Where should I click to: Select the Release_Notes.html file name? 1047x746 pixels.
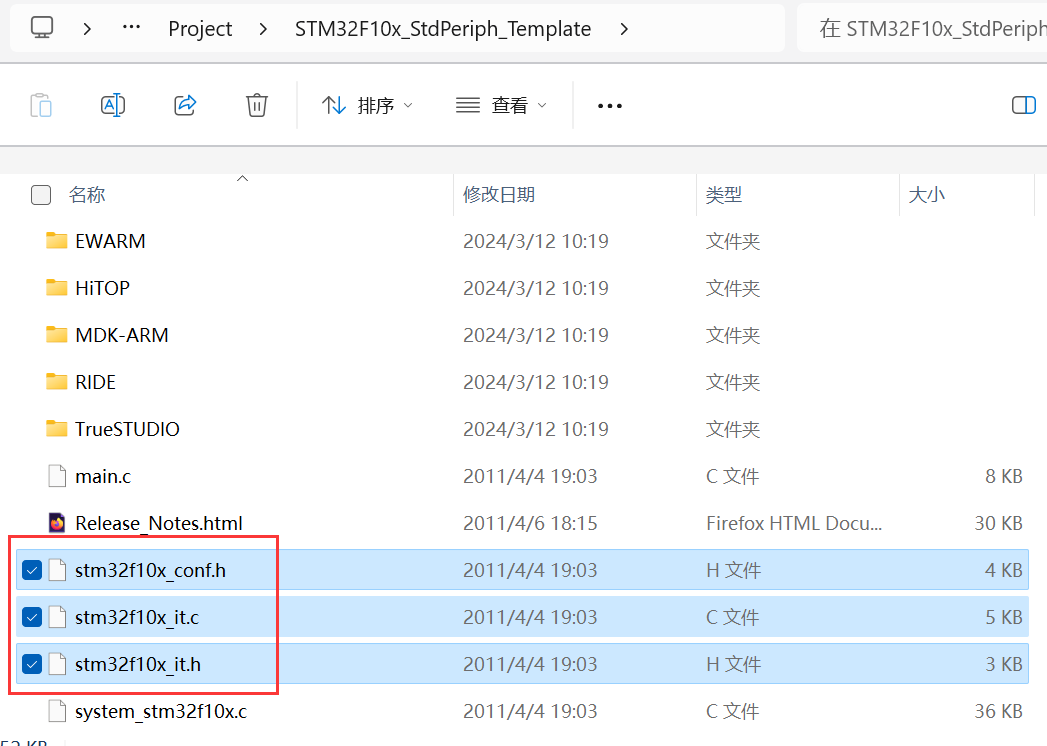click(x=159, y=523)
